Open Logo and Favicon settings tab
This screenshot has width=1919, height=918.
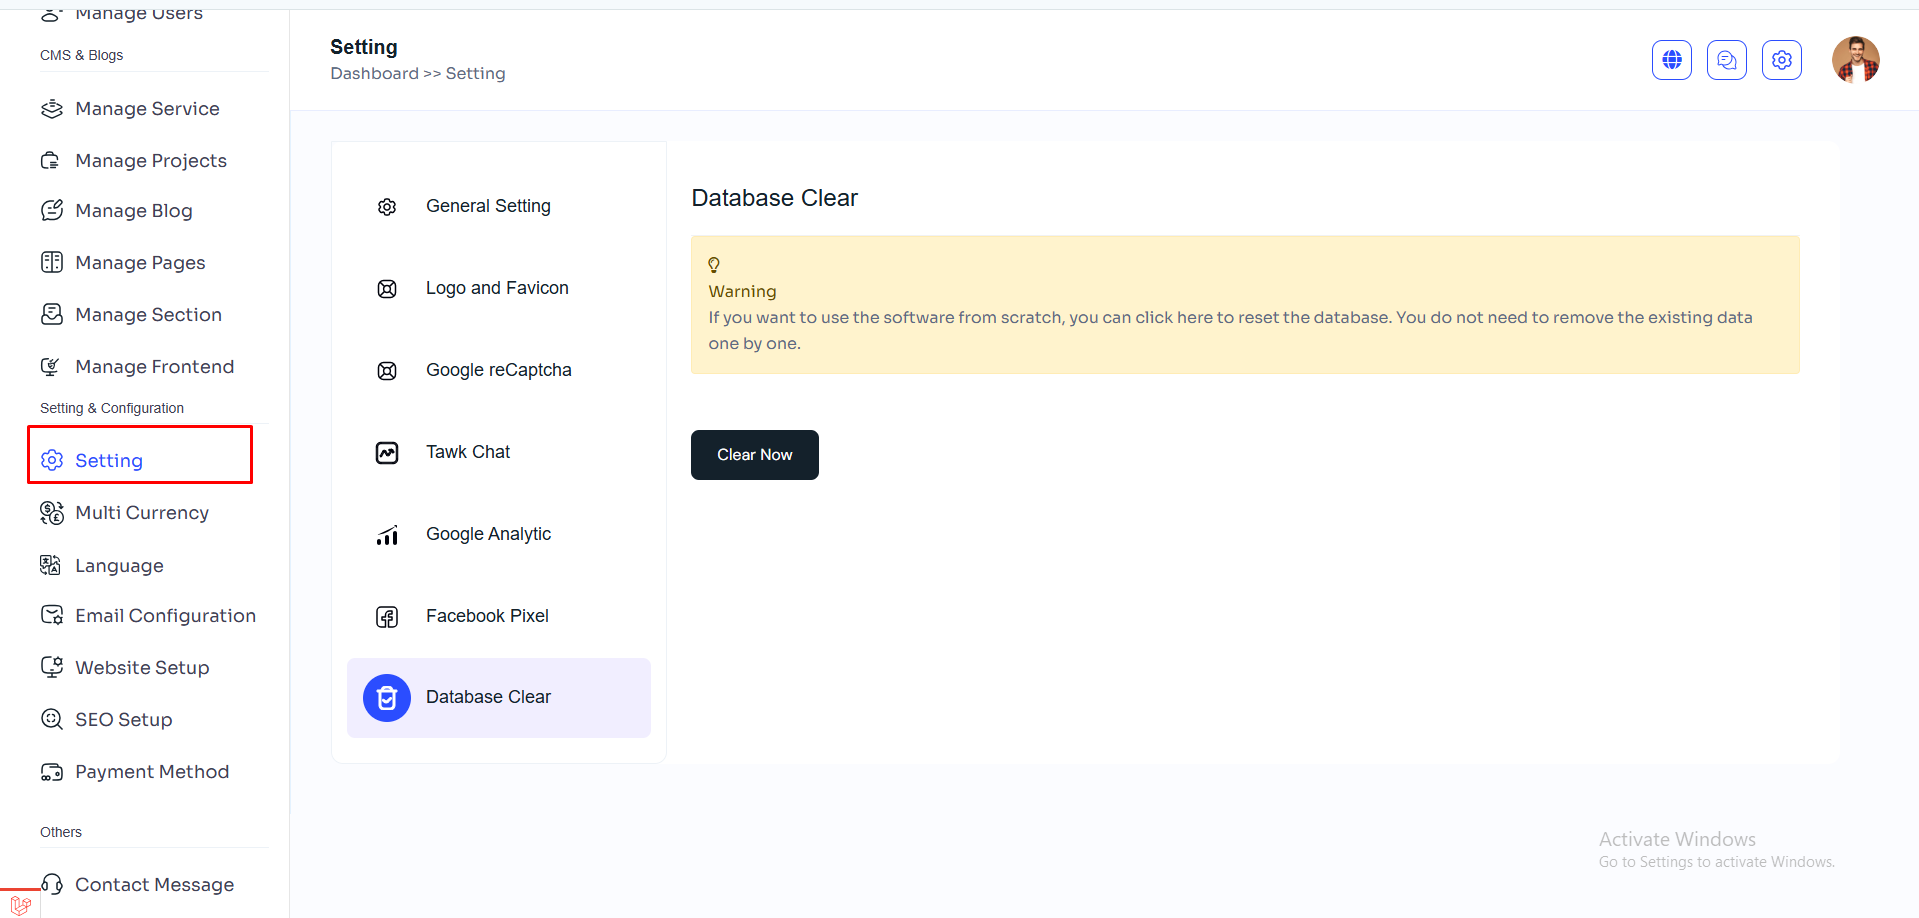tap(497, 288)
